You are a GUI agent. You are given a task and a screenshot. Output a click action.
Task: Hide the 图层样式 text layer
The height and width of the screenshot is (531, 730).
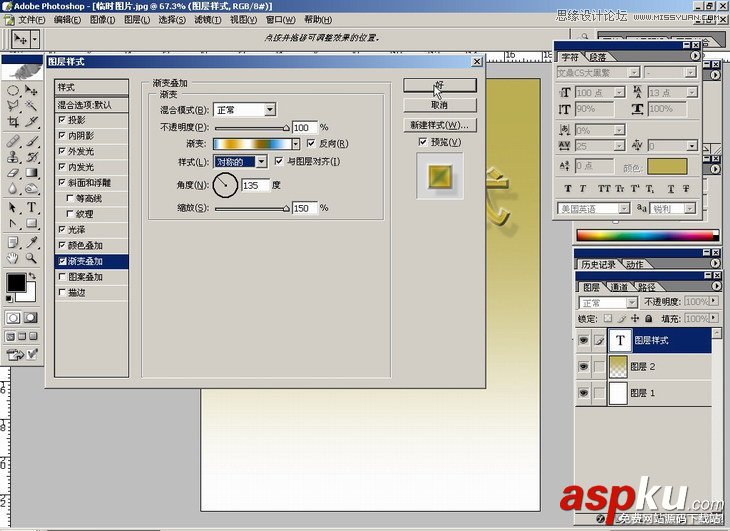(x=583, y=341)
